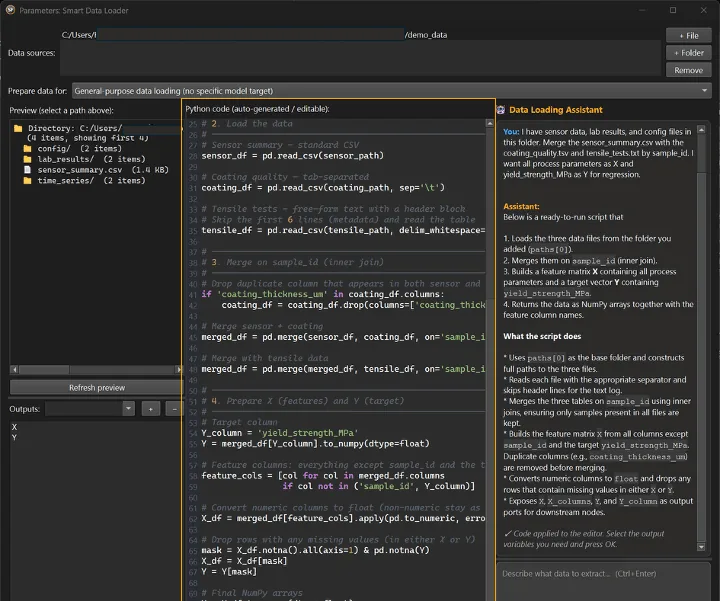720x601 pixels.
Task: Click code line 45 merge sensor and coating
Action: [x=343, y=337]
